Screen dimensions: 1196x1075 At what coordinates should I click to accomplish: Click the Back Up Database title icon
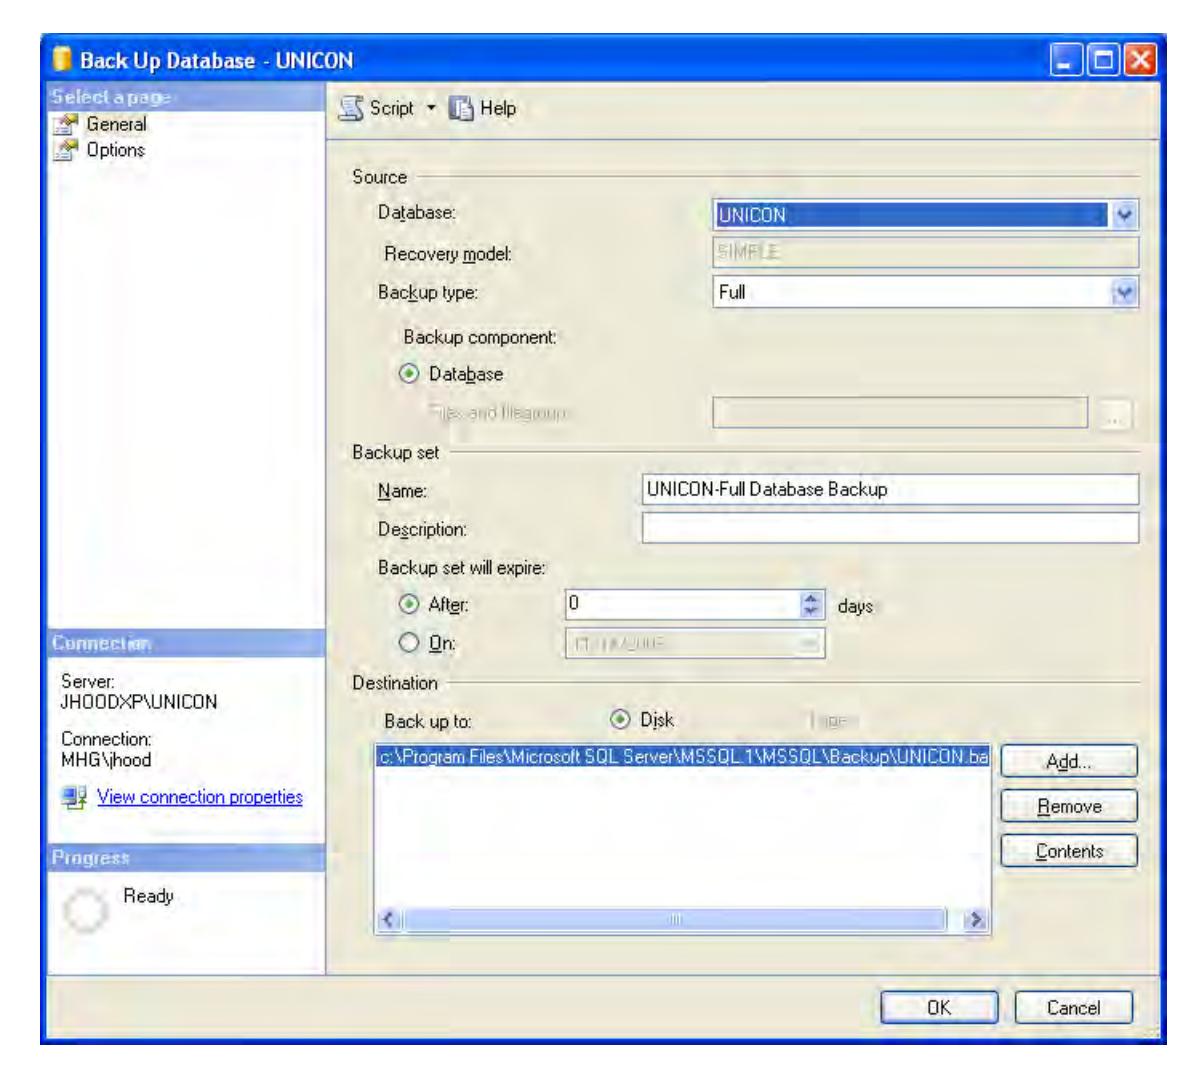tap(63, 60)
